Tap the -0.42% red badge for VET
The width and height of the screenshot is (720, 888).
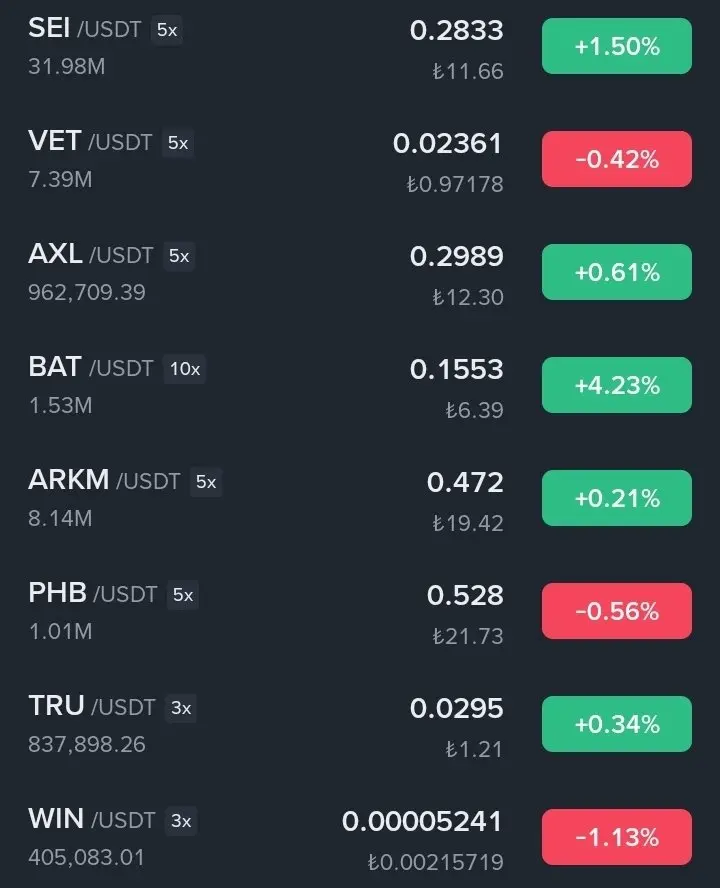[x=616, y=159]
